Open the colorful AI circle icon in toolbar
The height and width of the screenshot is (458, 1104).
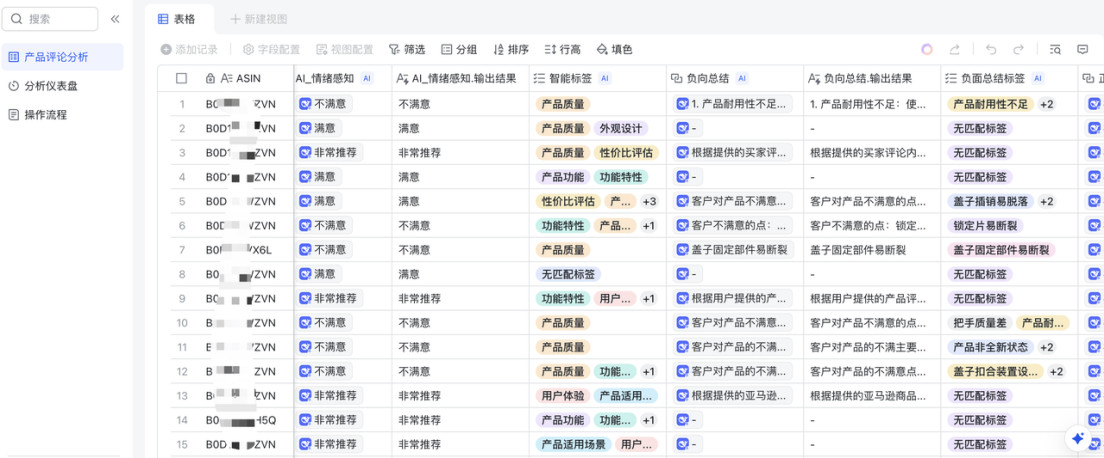pos(927,49)
